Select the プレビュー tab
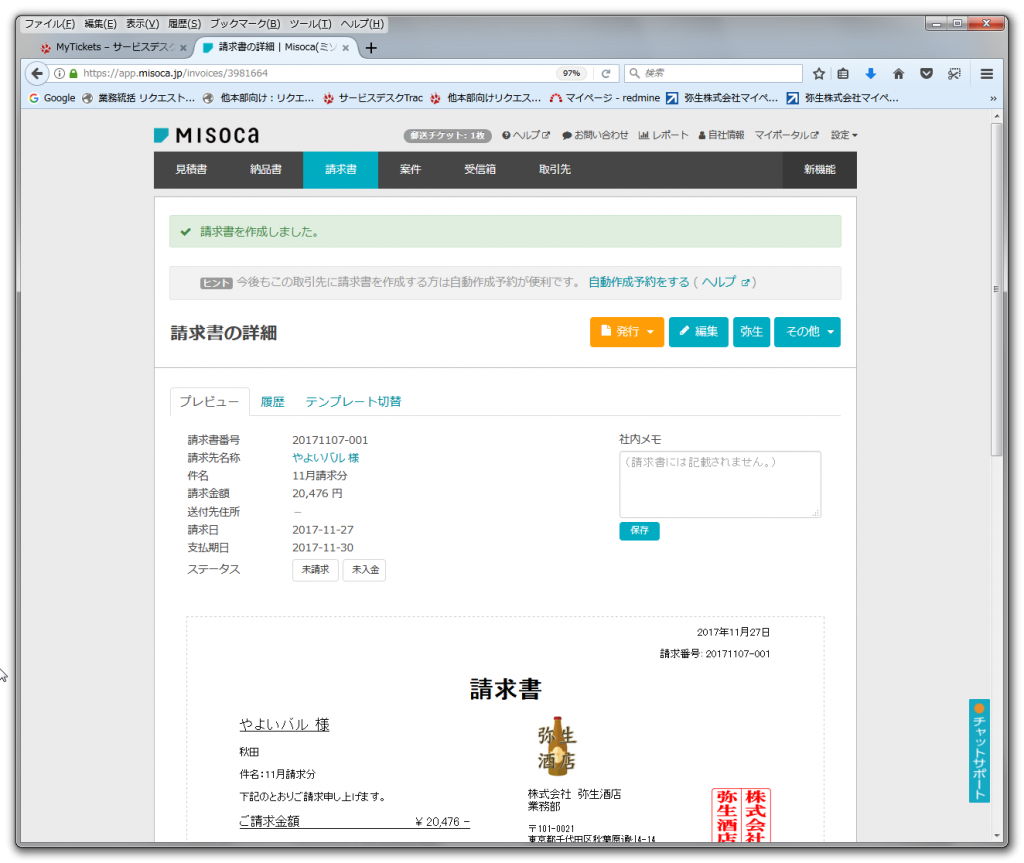1024x863 pixels. click(x=210, y=402)
